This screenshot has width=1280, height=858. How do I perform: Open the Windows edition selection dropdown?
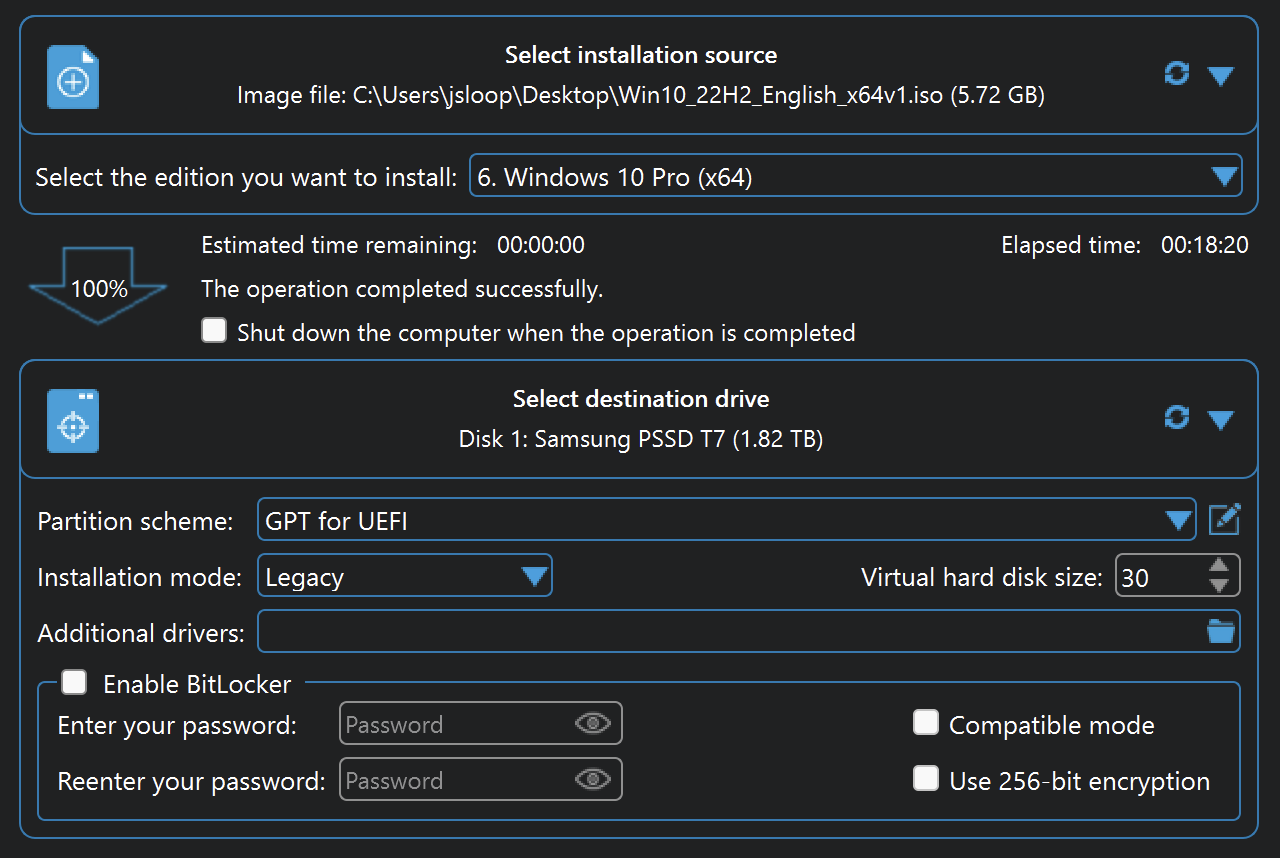click(855, 177)
